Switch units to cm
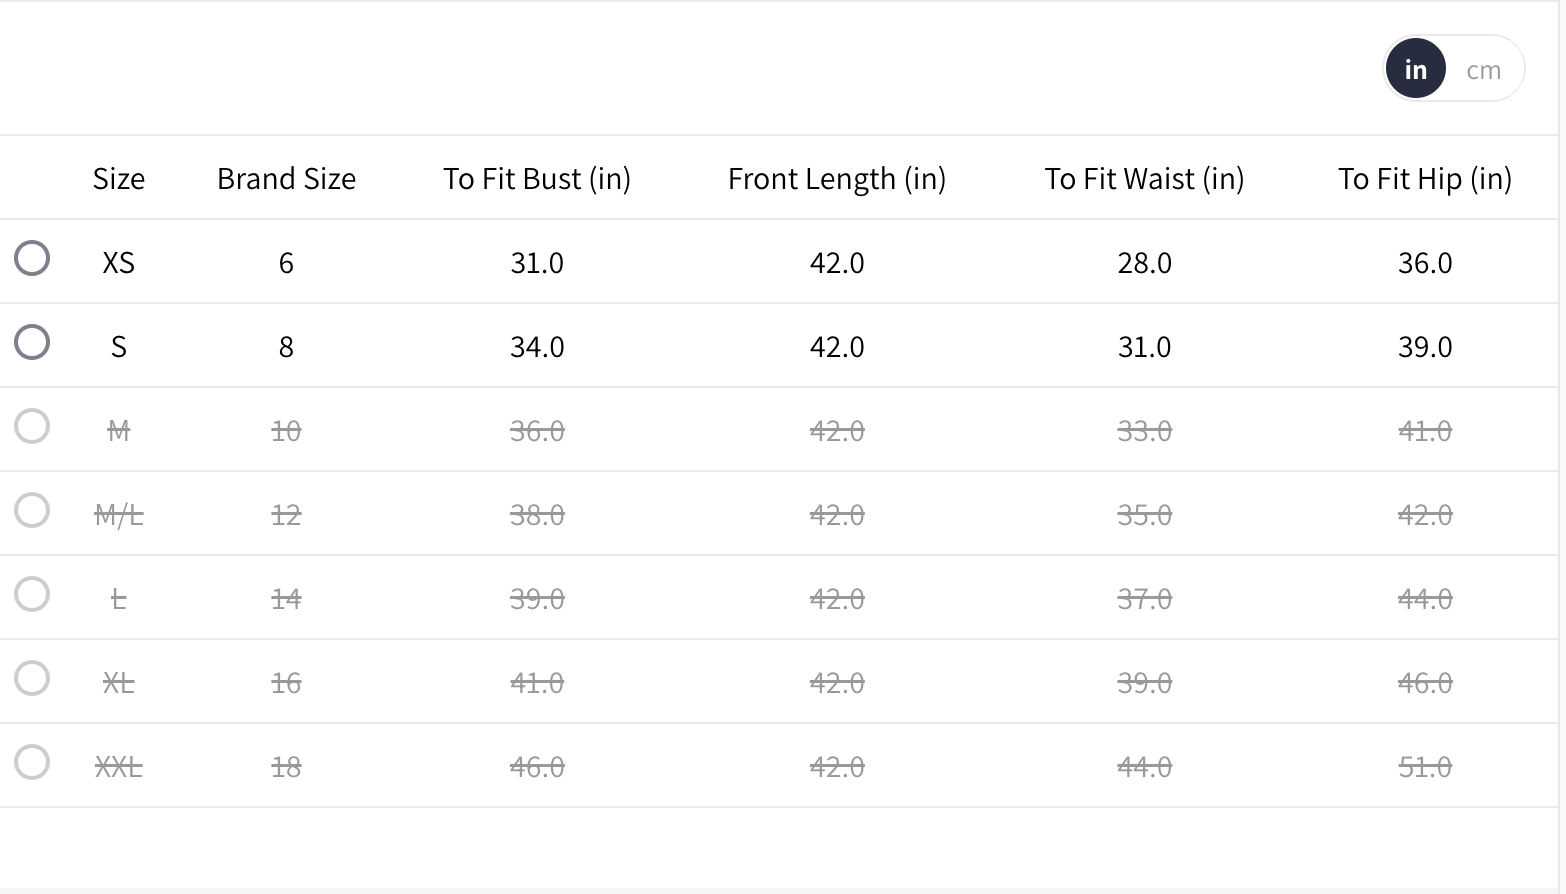The width and height of the screenshot is (1566, 894). [1483, 70]
